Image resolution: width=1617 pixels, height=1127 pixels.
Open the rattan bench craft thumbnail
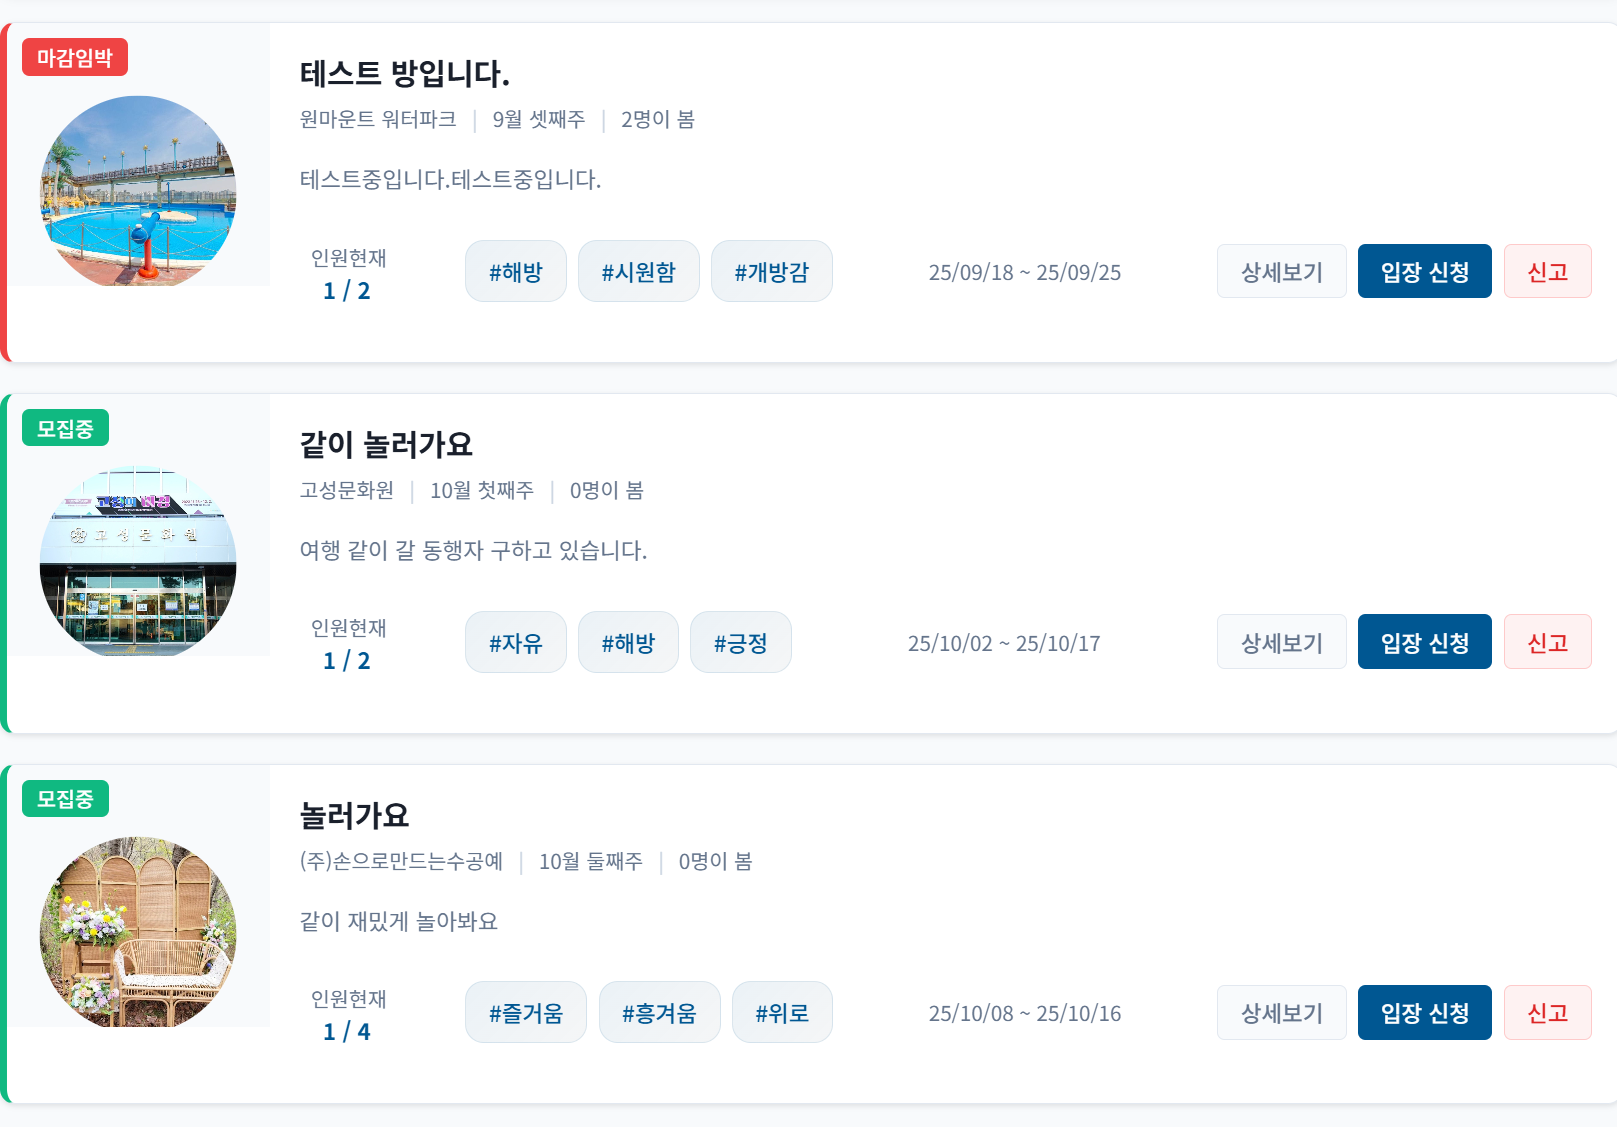click(x=138, y=932)
